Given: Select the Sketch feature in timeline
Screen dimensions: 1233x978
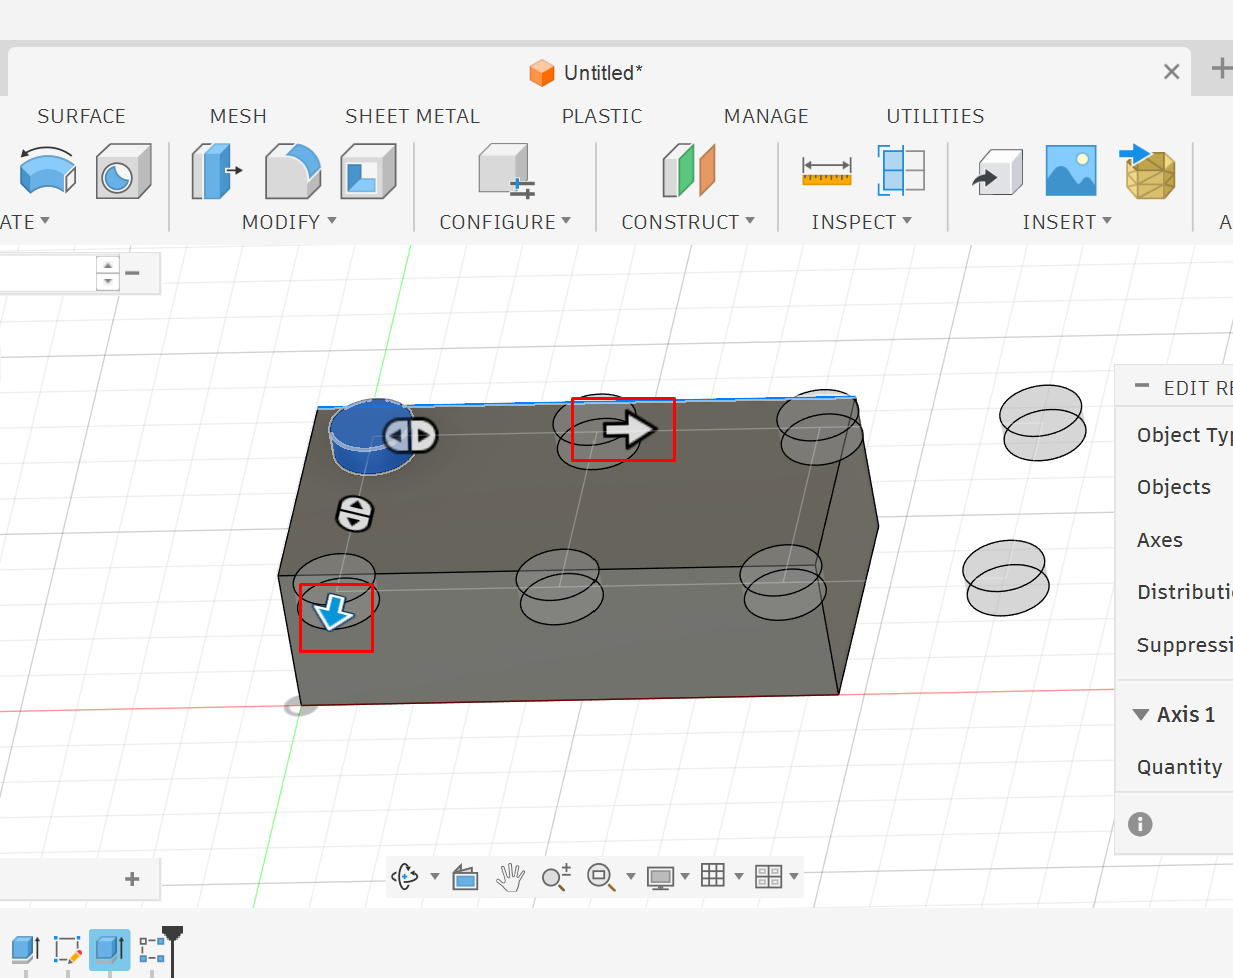Looking at the screenshot, I should (67, 950).
